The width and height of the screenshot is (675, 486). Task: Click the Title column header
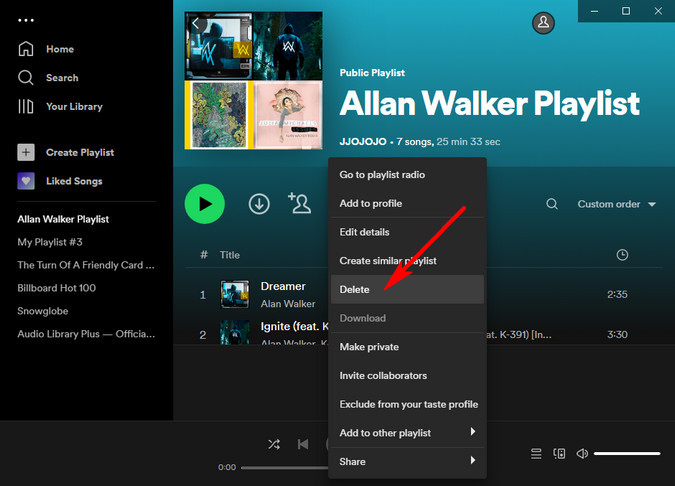pyautogui.click(x=229, y=255)
